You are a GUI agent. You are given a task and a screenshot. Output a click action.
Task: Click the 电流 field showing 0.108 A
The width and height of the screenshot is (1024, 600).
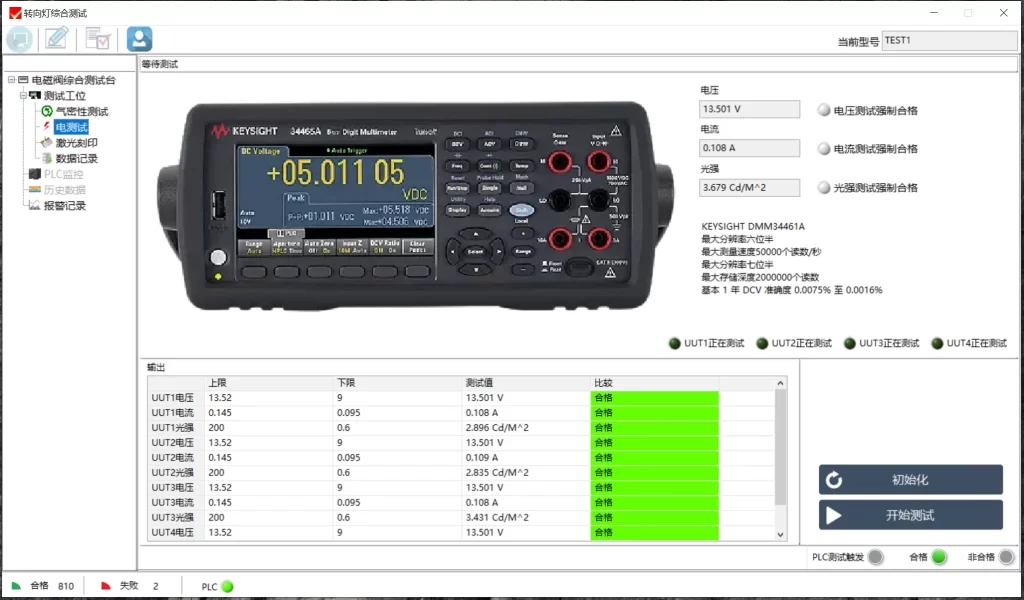point(750,148)
